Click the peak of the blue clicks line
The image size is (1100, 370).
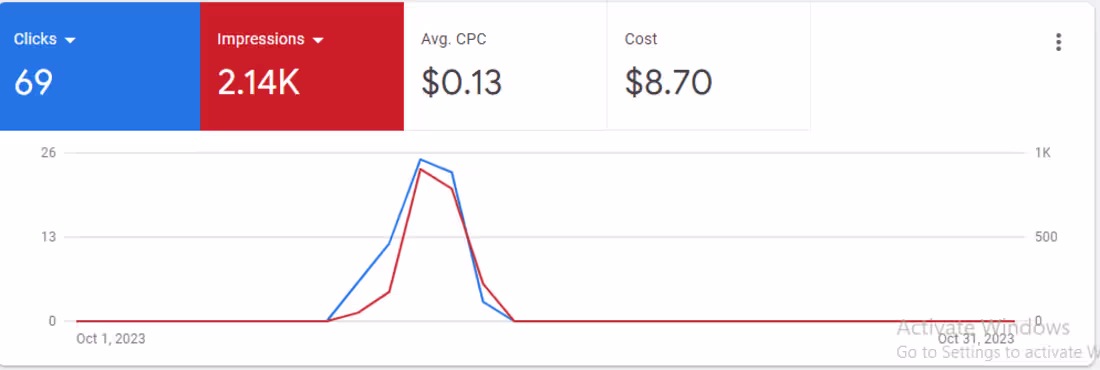pos(420,159)
